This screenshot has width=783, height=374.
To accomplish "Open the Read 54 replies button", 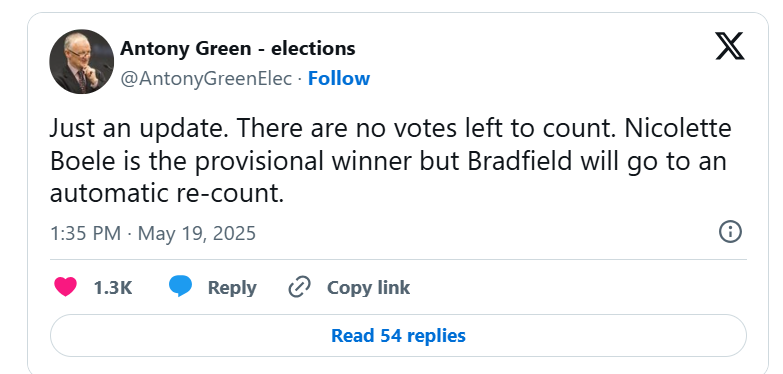I will tap(398, 336).
